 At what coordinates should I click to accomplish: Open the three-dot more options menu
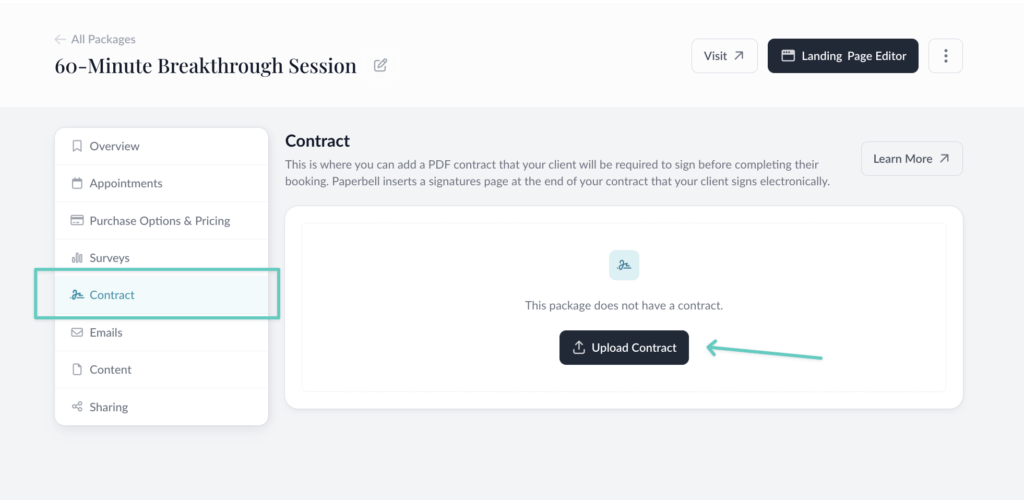click(945, 56)
